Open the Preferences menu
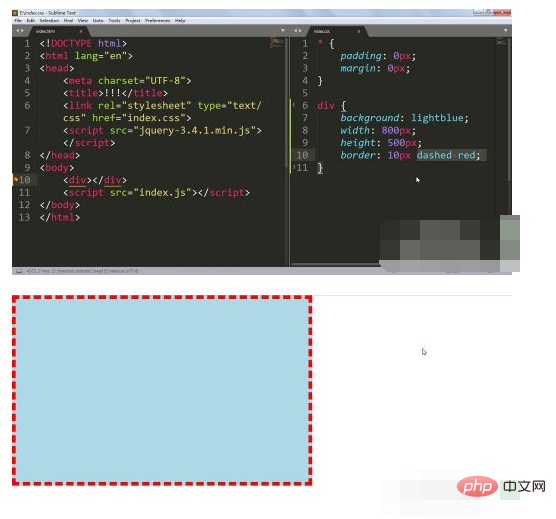Viewport: 556px width, 519px height. [157, 21]
